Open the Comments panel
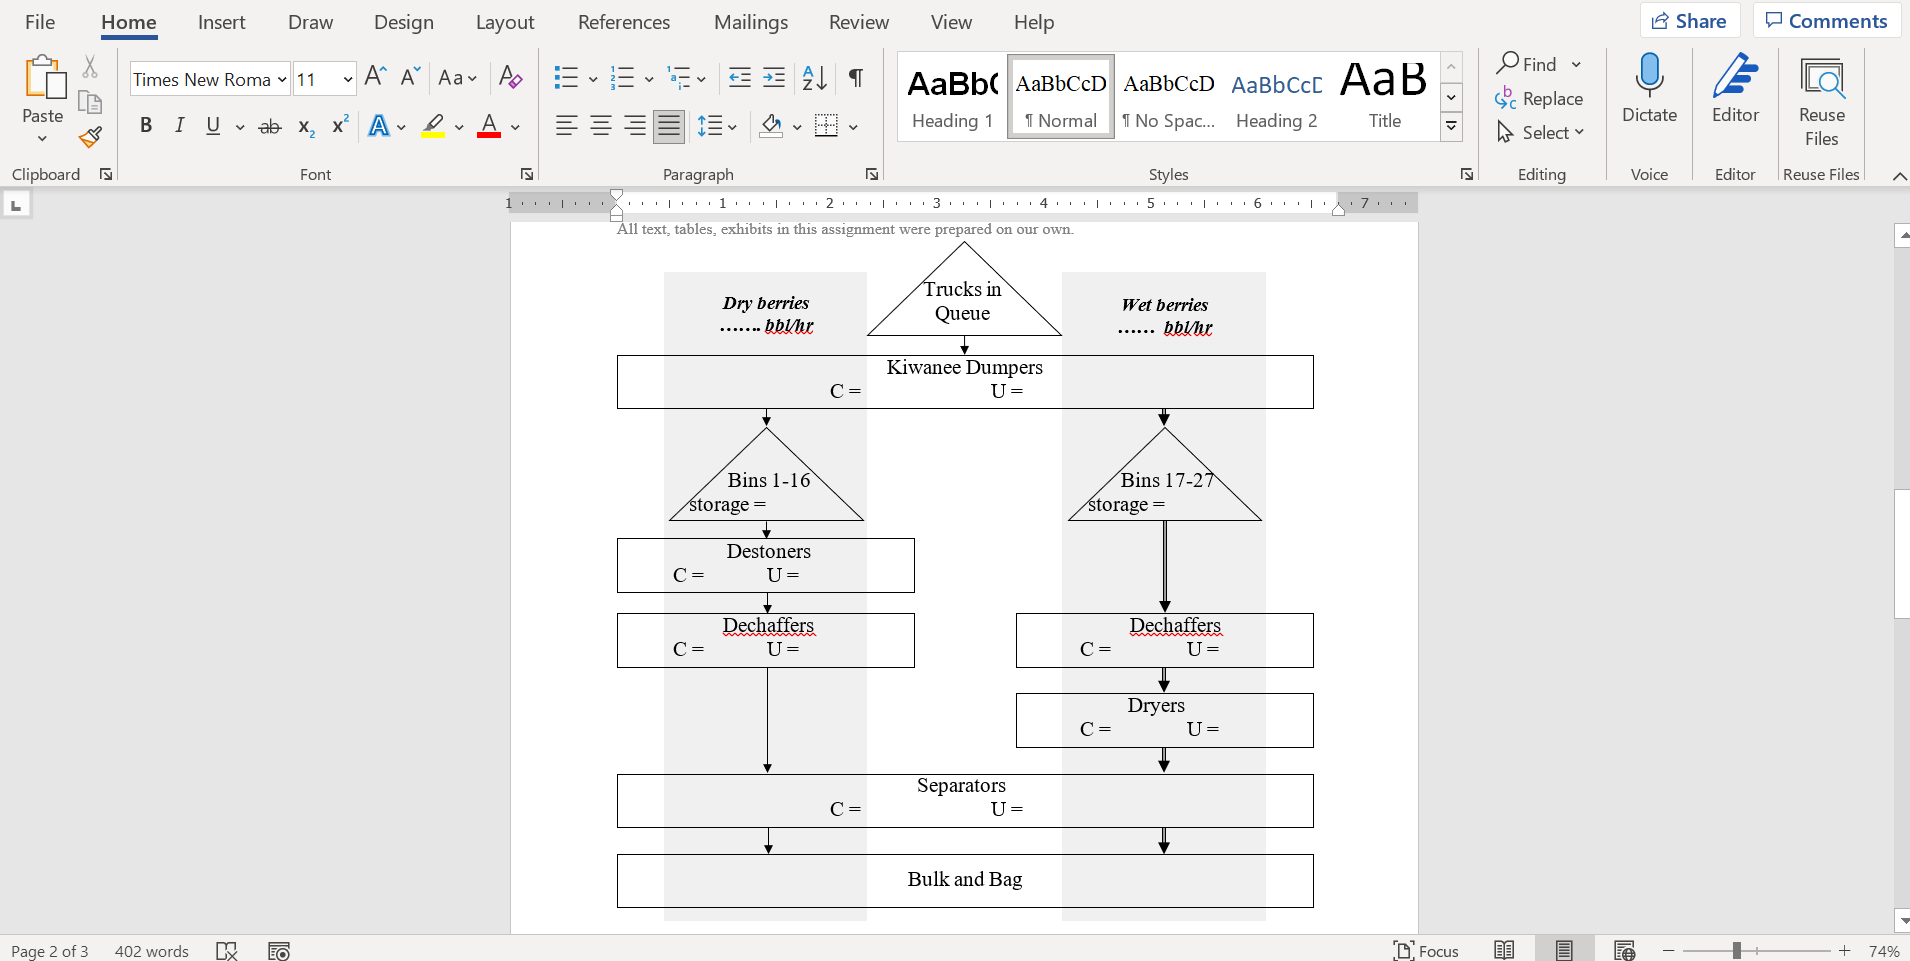This screenshot has width=1910, height=961. [1826, 20]
